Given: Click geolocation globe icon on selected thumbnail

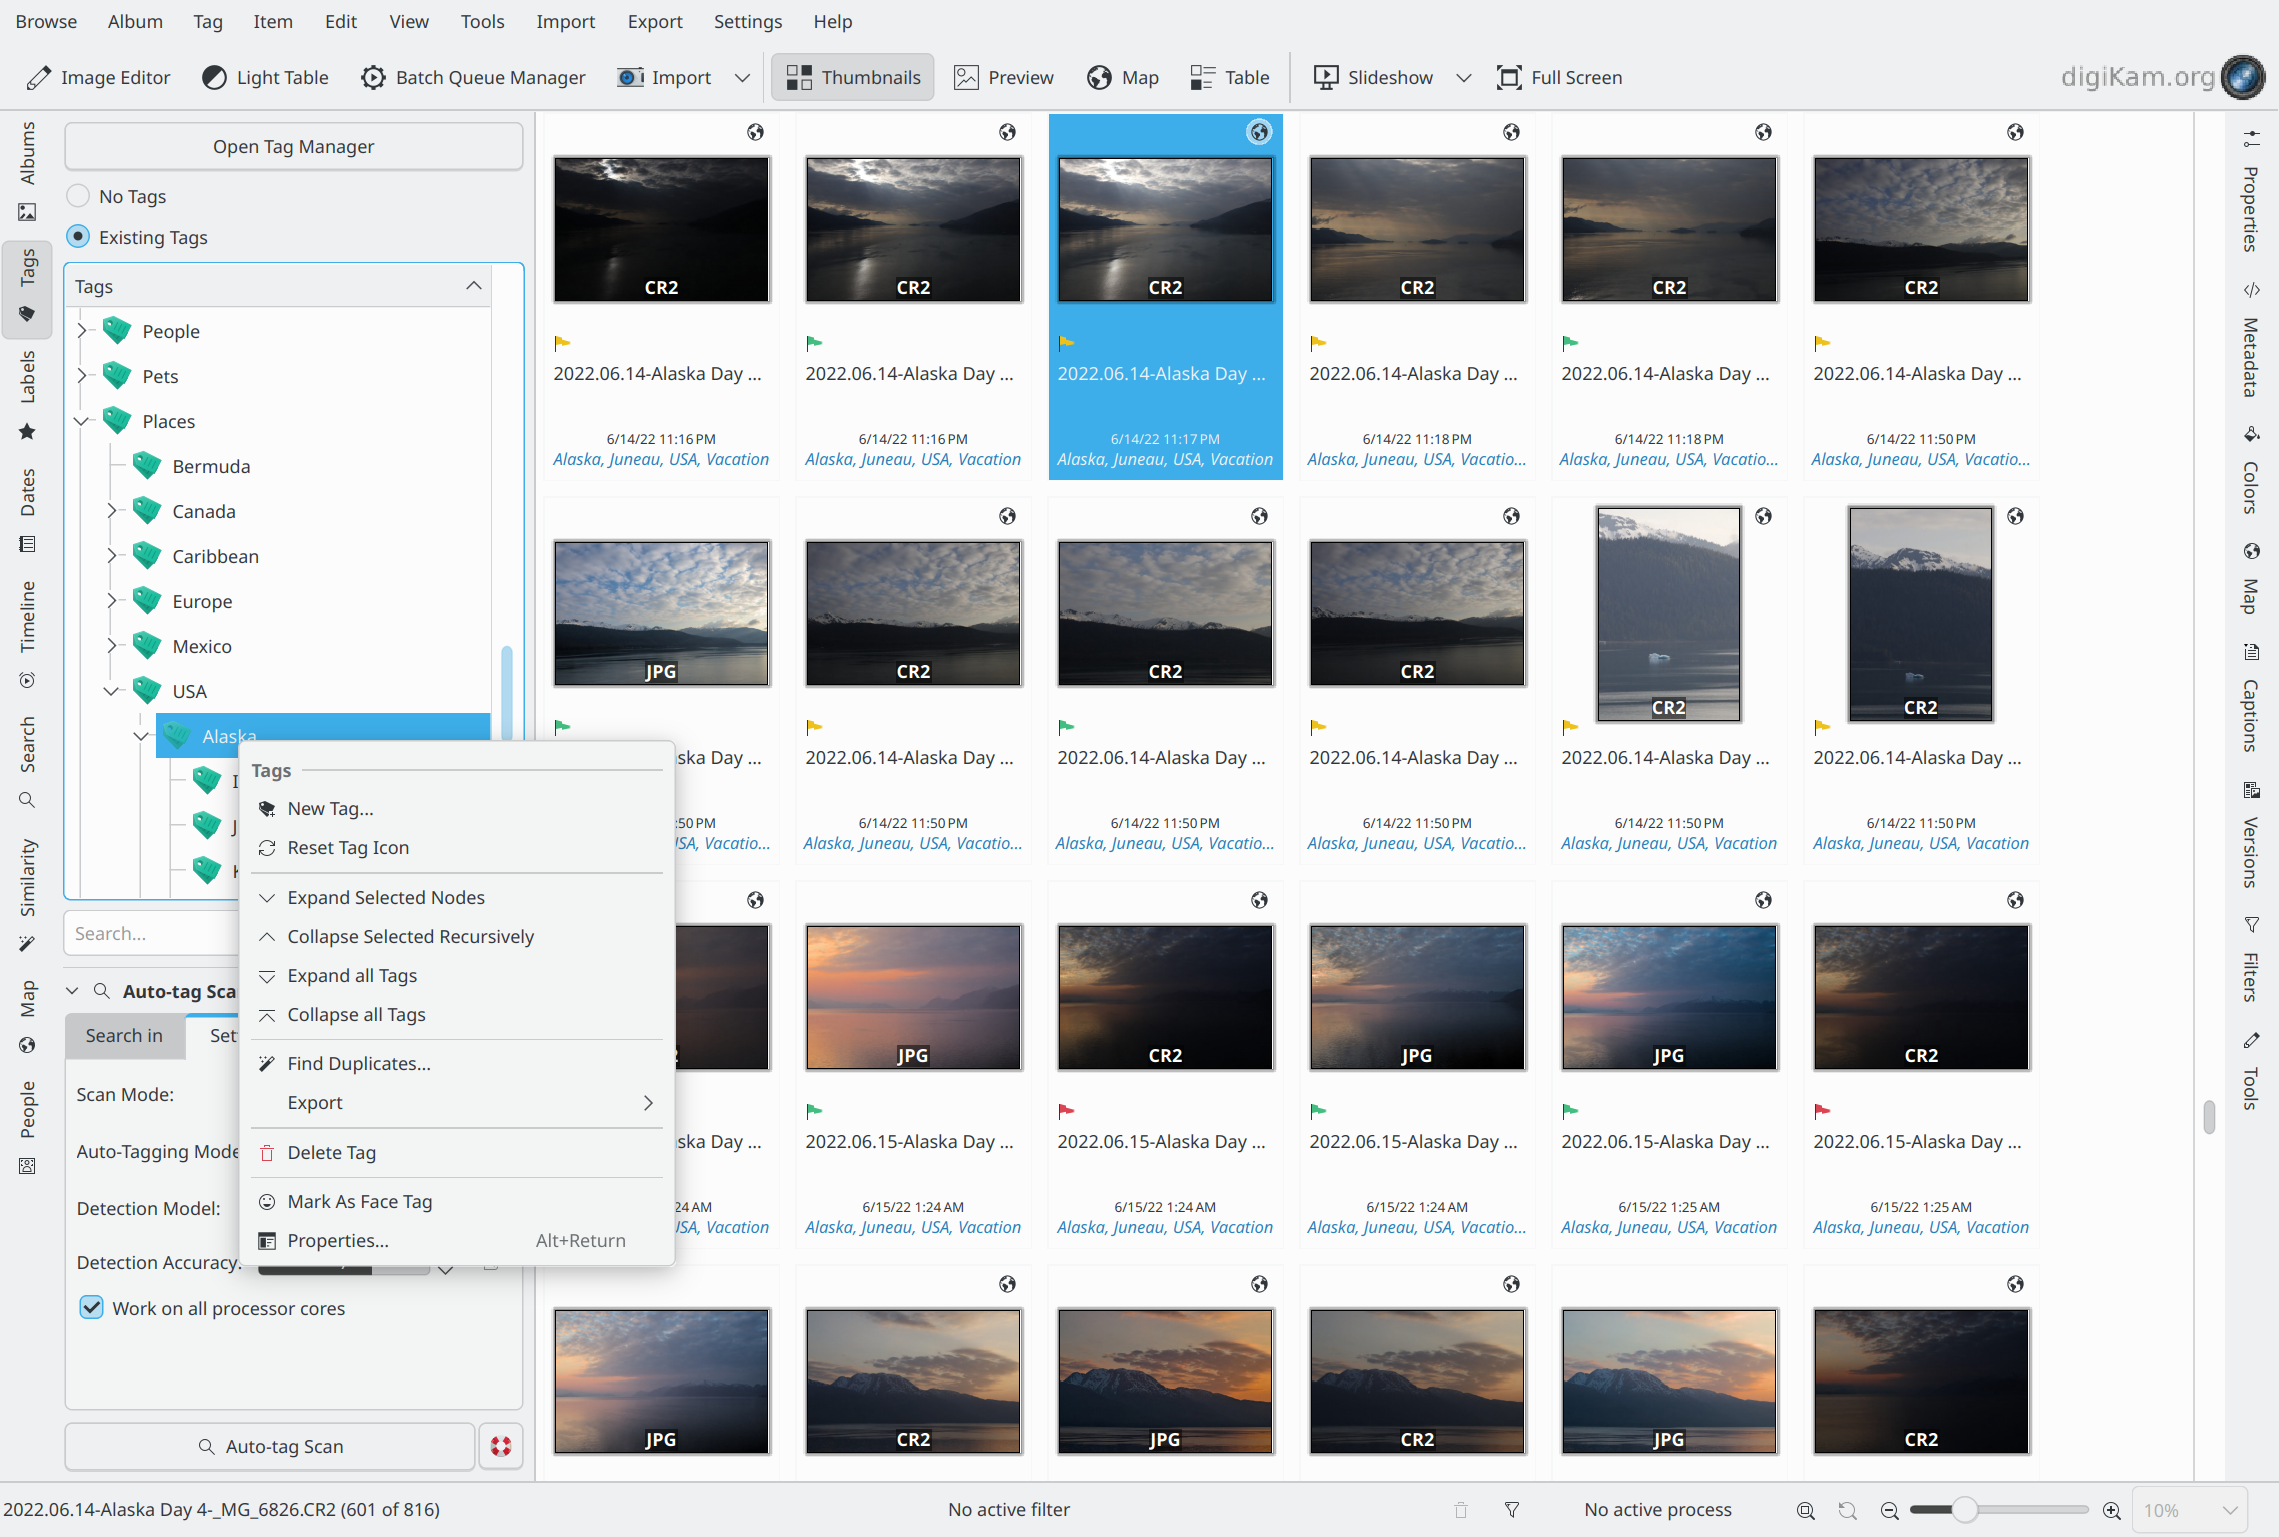Looking at the screenshot, I should point(1259,132).
